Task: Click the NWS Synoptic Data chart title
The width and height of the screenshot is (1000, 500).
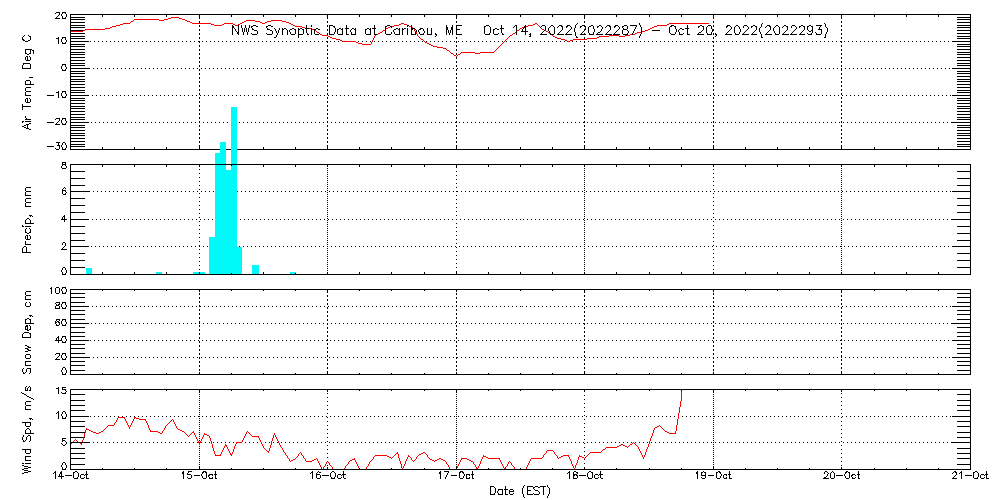Action: click(530, 30)
